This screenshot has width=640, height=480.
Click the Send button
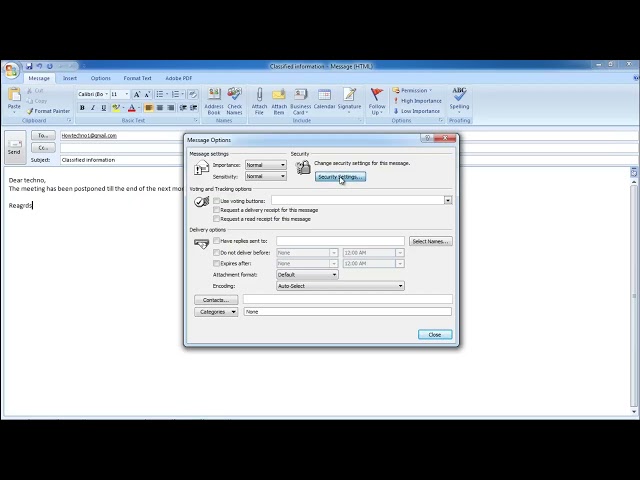tap(14, 147)
